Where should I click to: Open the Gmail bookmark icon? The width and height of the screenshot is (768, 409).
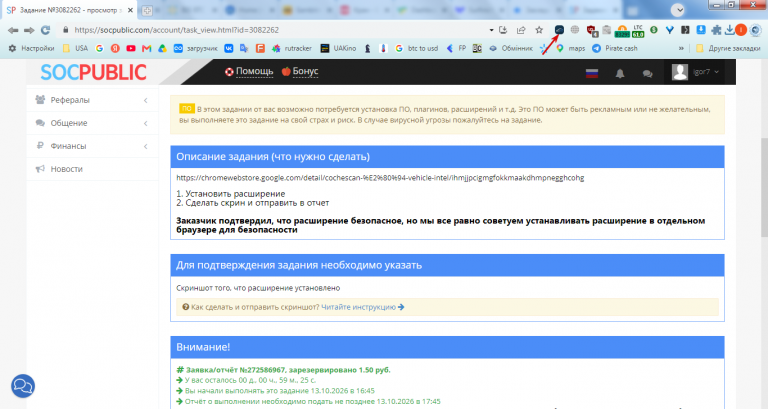pyautogui.click(x=146, y=48)
